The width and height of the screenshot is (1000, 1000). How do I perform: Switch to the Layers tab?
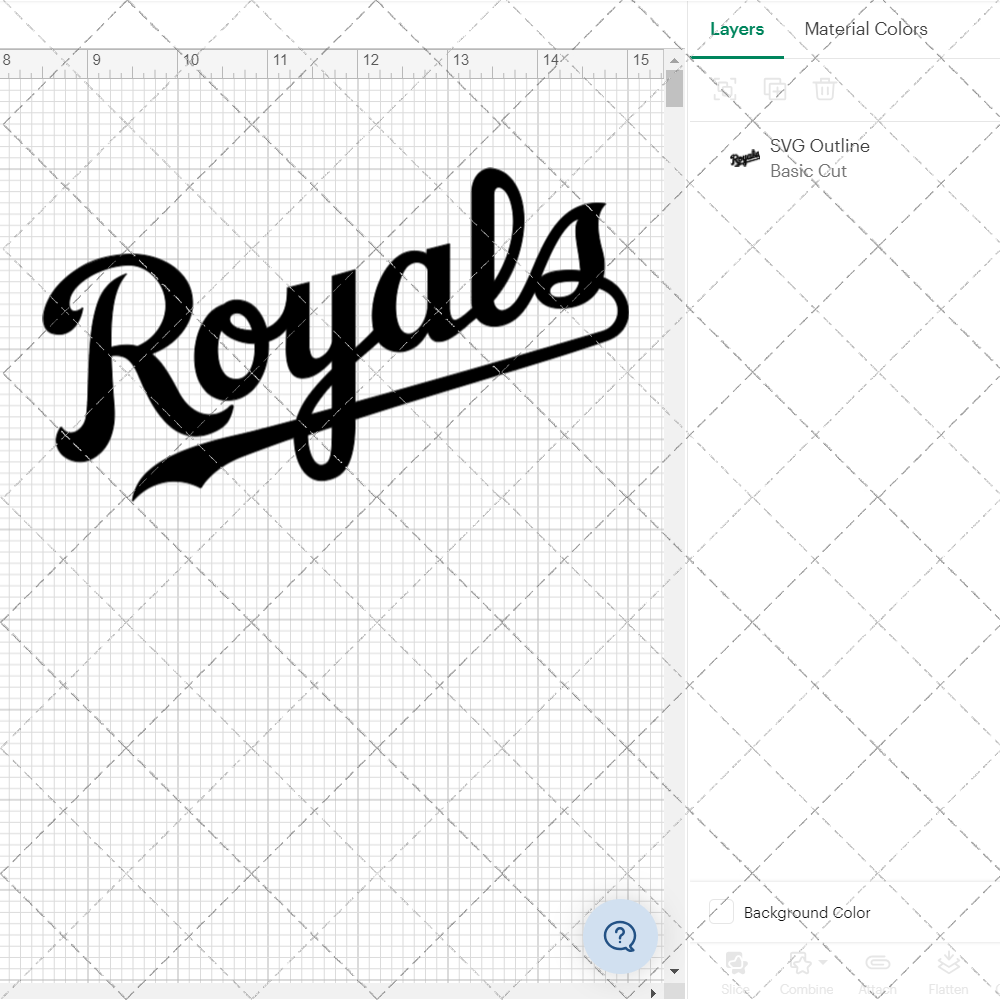click(737, 29)
